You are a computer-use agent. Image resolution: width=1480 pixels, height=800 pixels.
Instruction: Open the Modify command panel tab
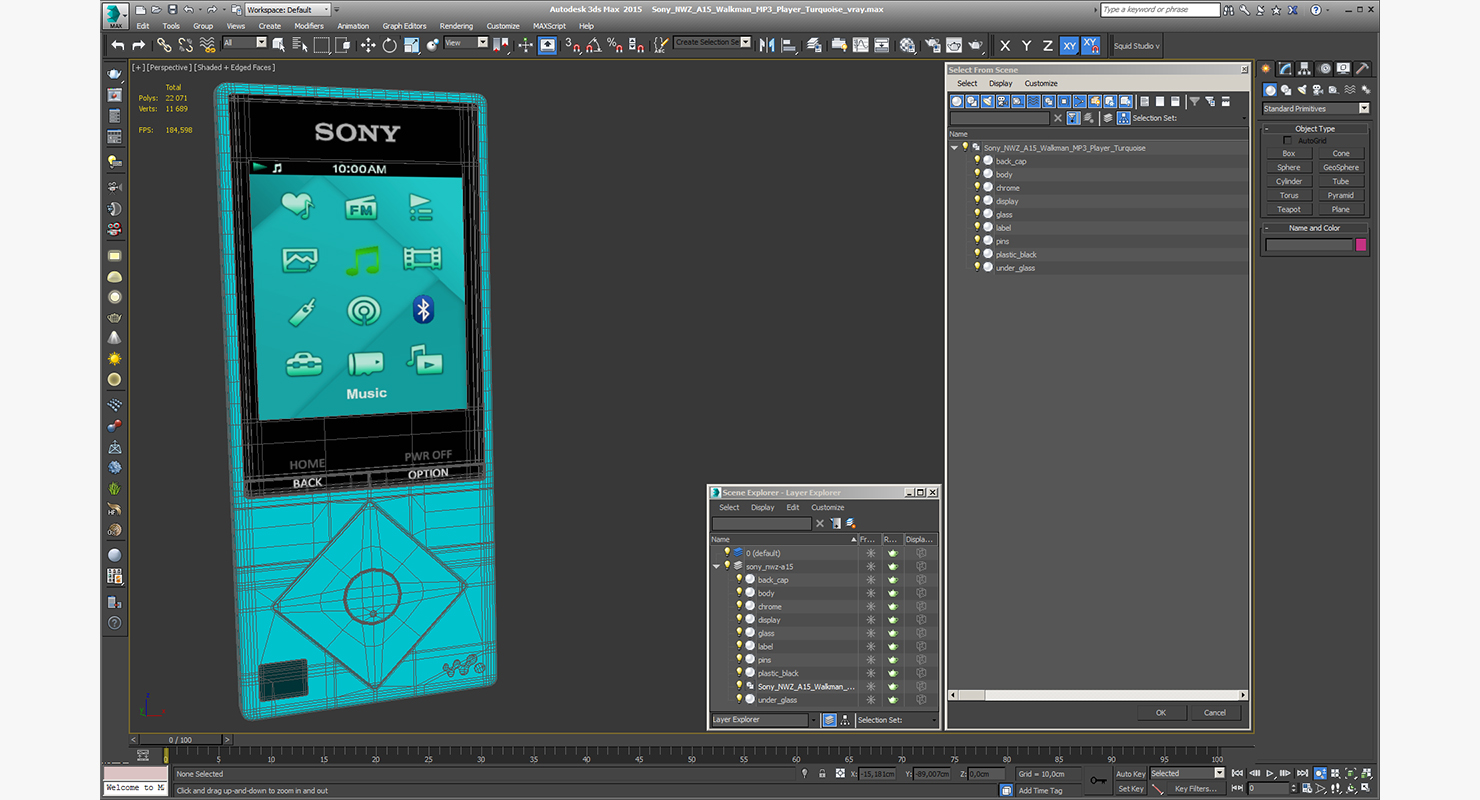[1284, 69]
